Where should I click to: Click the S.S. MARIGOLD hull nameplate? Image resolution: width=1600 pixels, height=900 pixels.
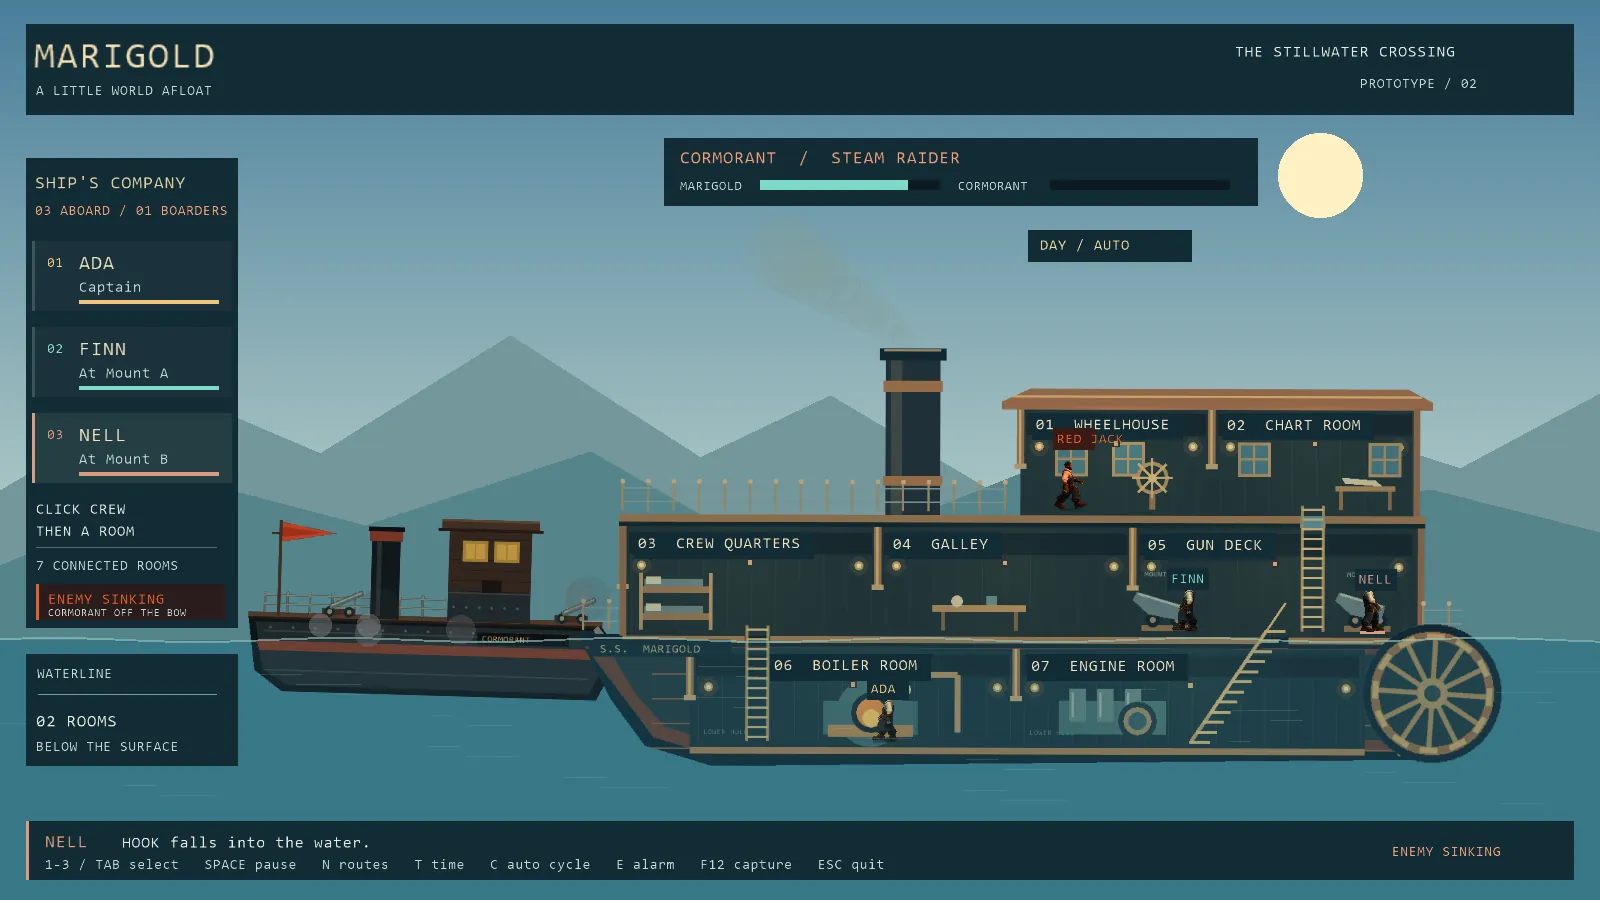pyautogui.click(x=650, y=649)
